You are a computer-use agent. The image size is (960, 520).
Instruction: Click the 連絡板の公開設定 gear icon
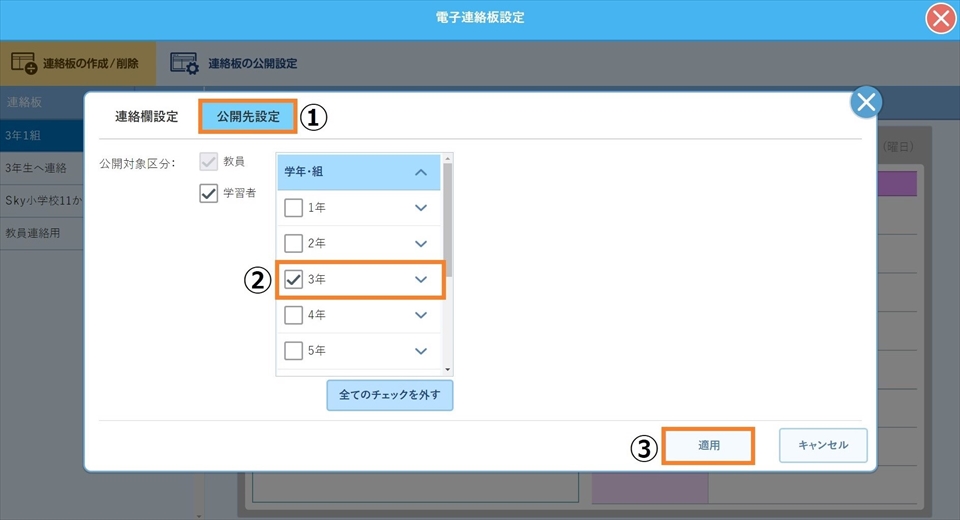click(x=184, y=63)
